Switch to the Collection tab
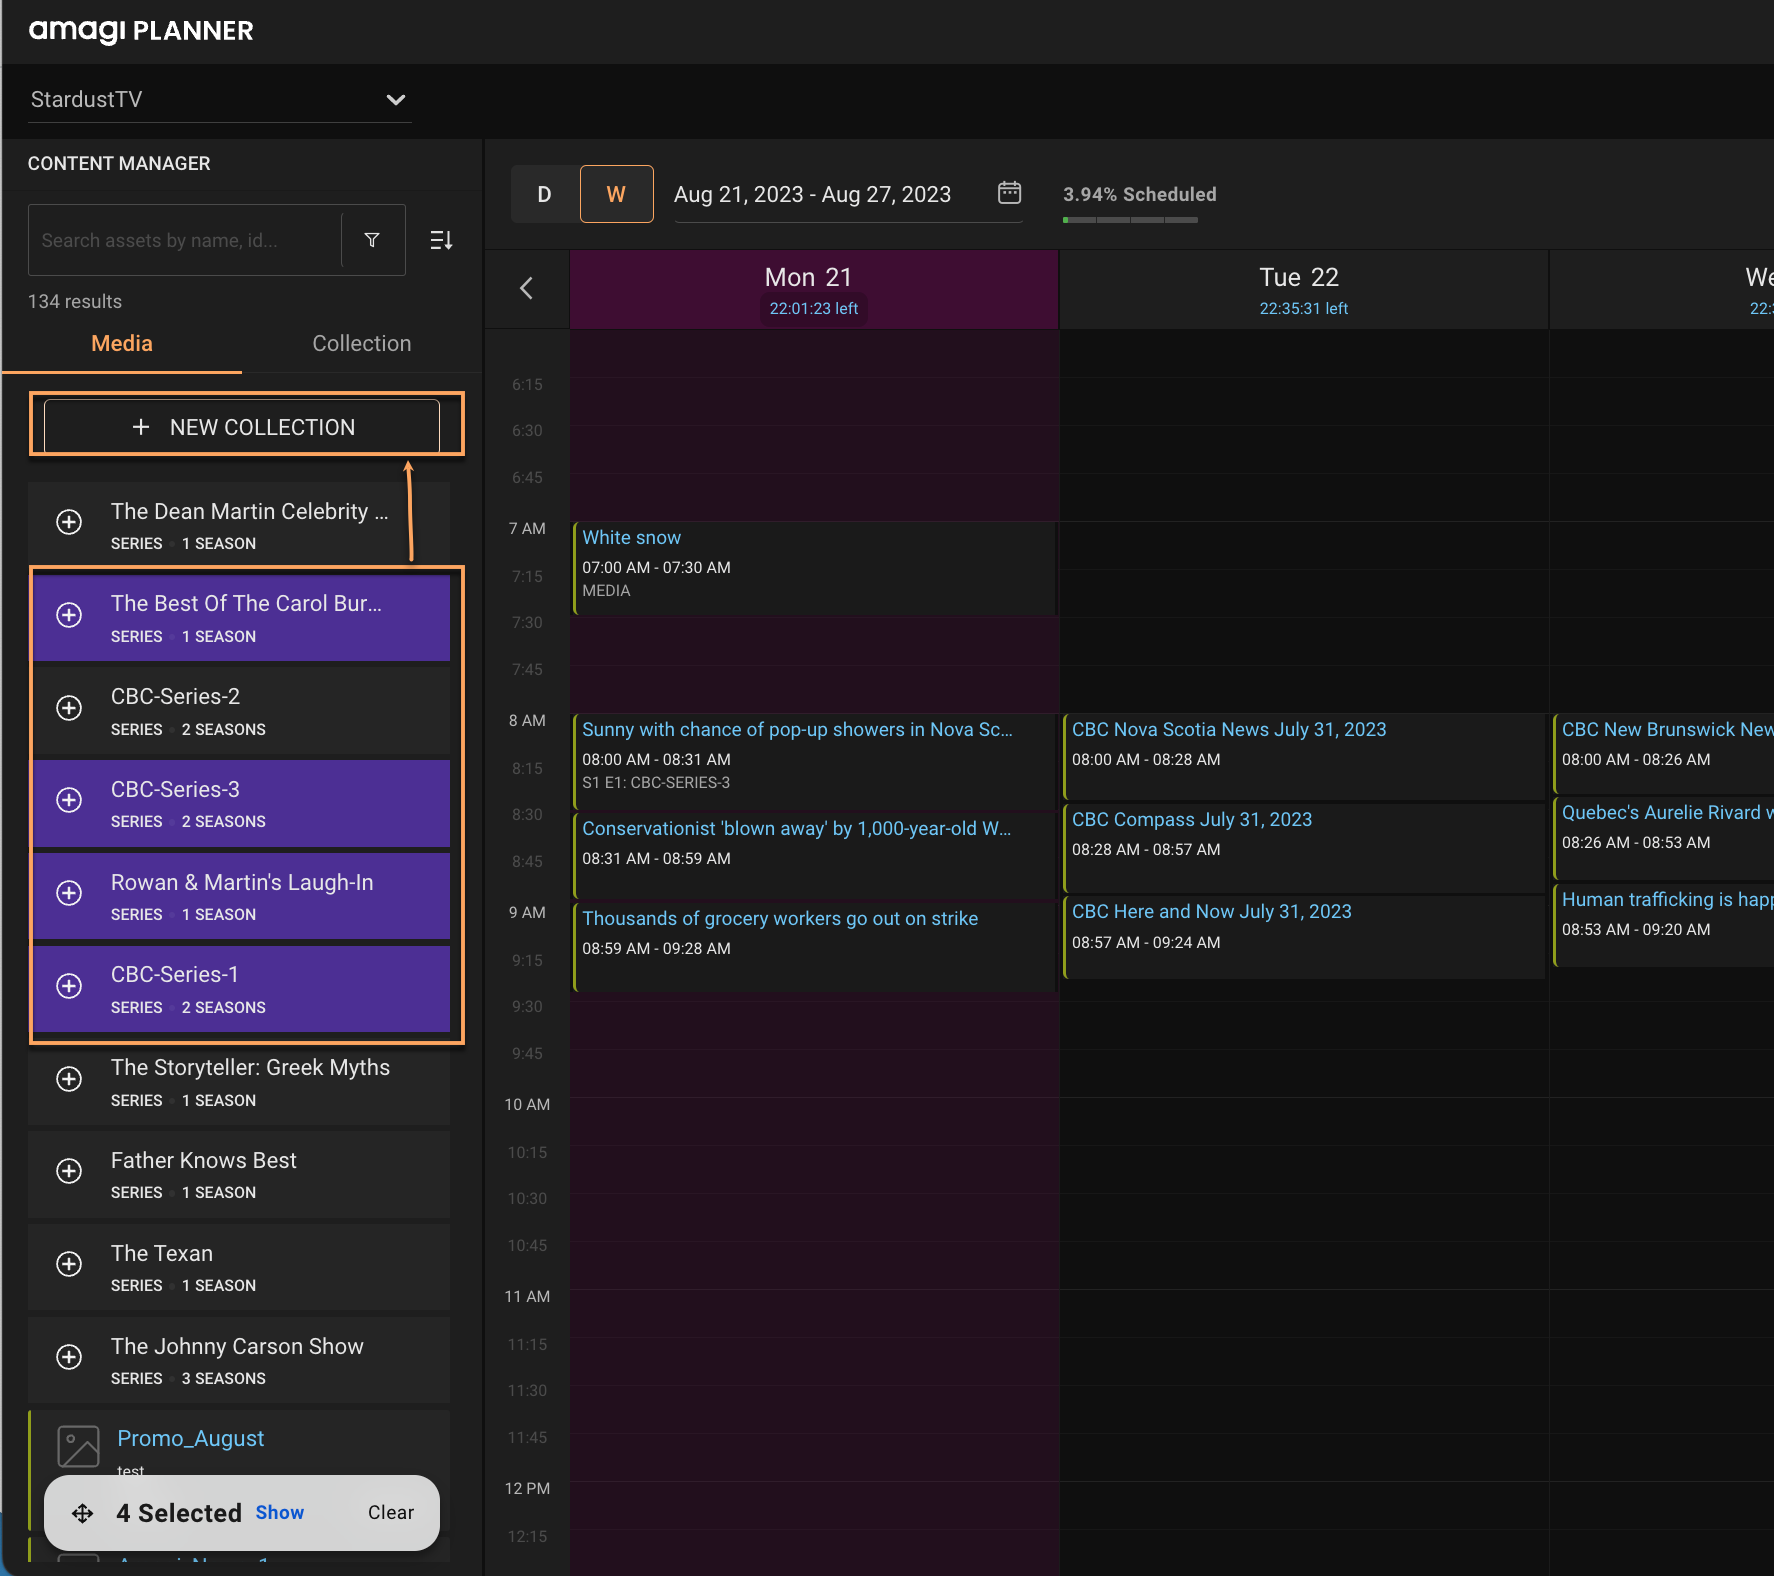This screenshot has width=1774, height=1576. 362,344
